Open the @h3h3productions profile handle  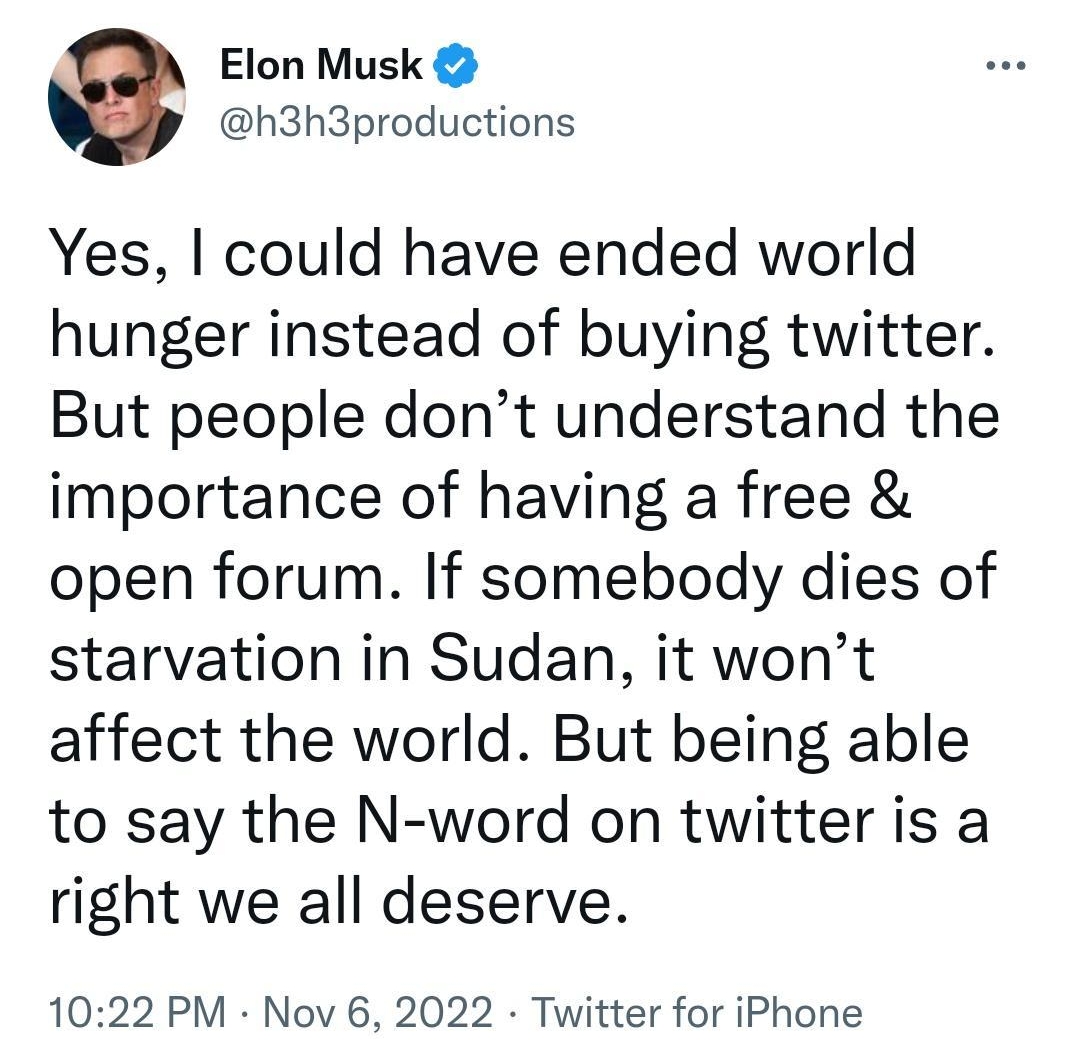pos(397,122)
